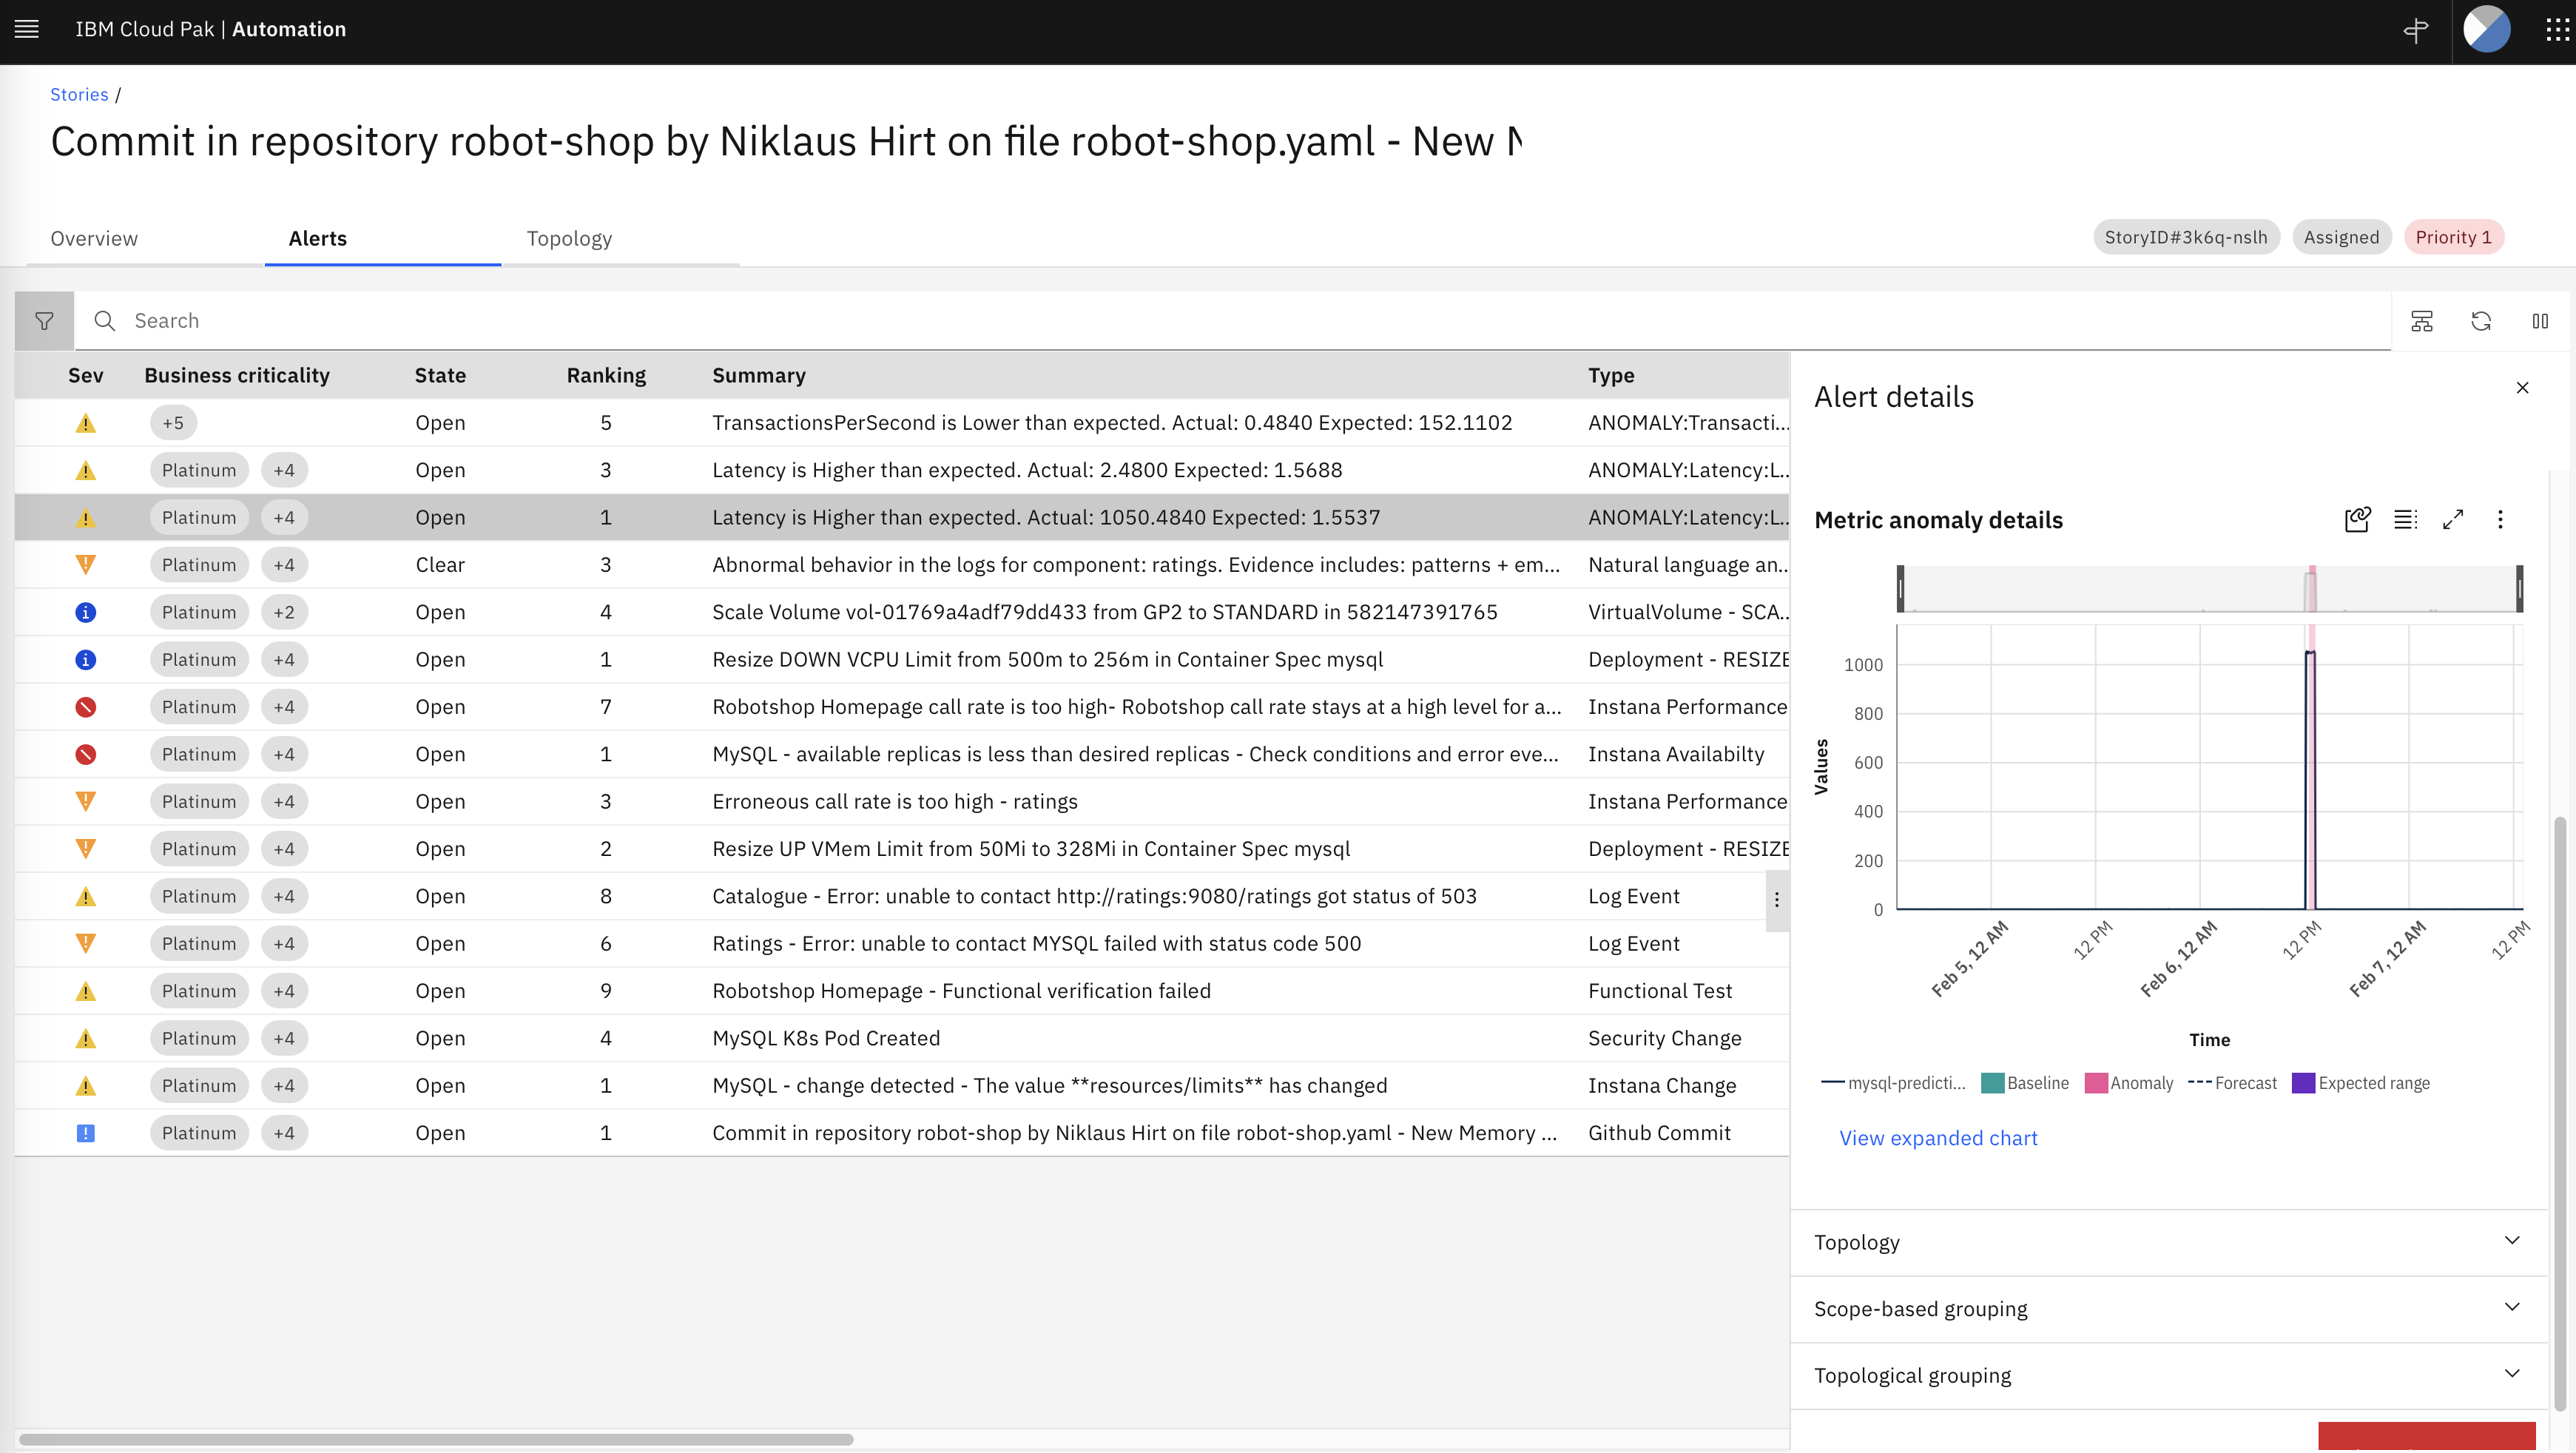Open row overflow menu for Catalogue alert
Screen dimensions: 2576x1453
click(x=1777, y=899)
